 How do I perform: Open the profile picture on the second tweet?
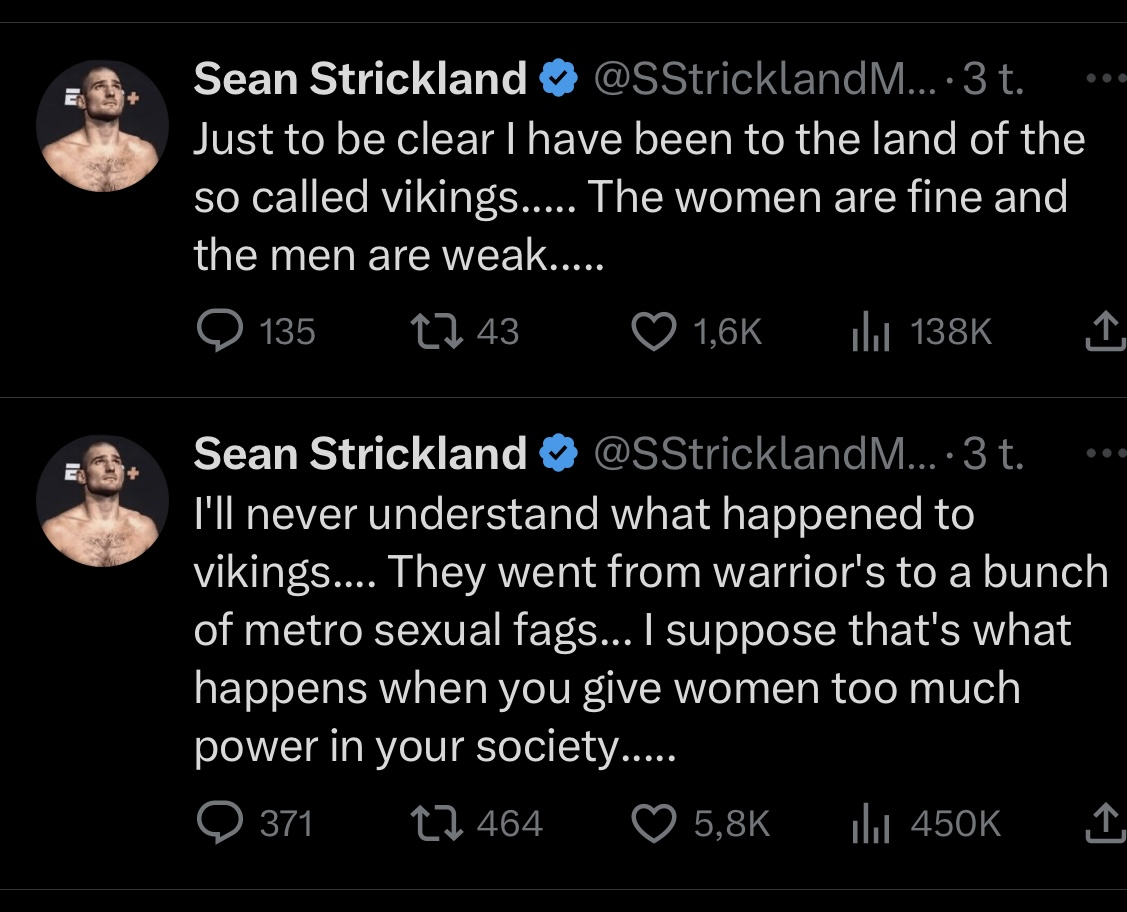click(101, 502)
